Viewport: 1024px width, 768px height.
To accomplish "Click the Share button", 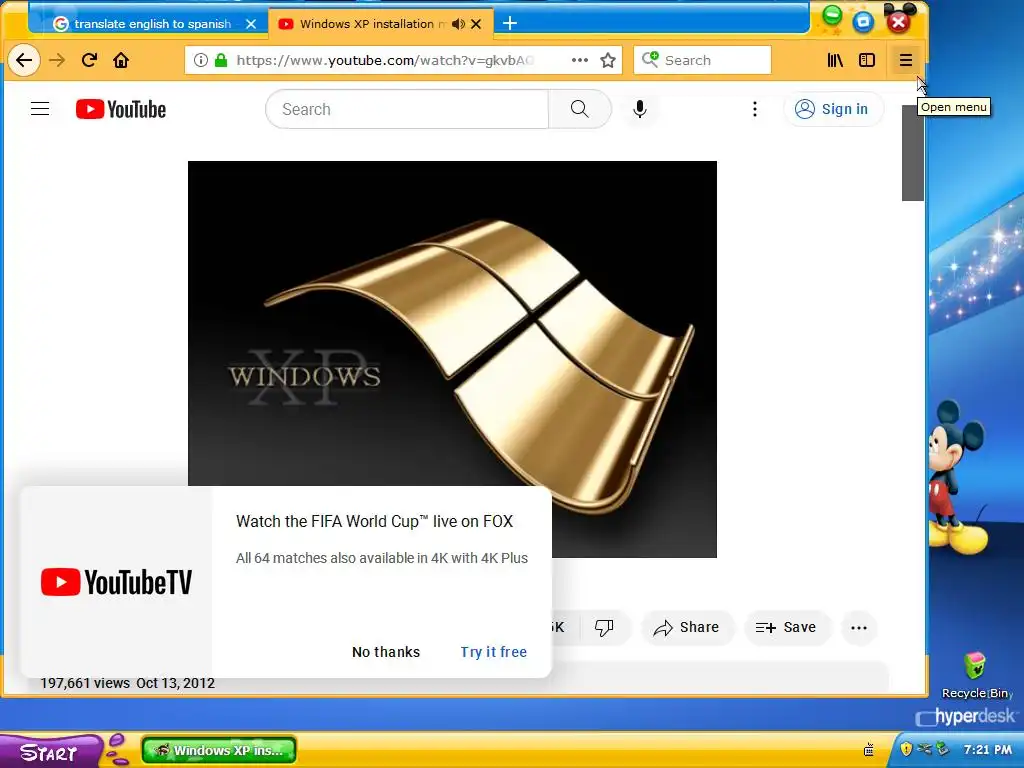I will coord(687,628).
